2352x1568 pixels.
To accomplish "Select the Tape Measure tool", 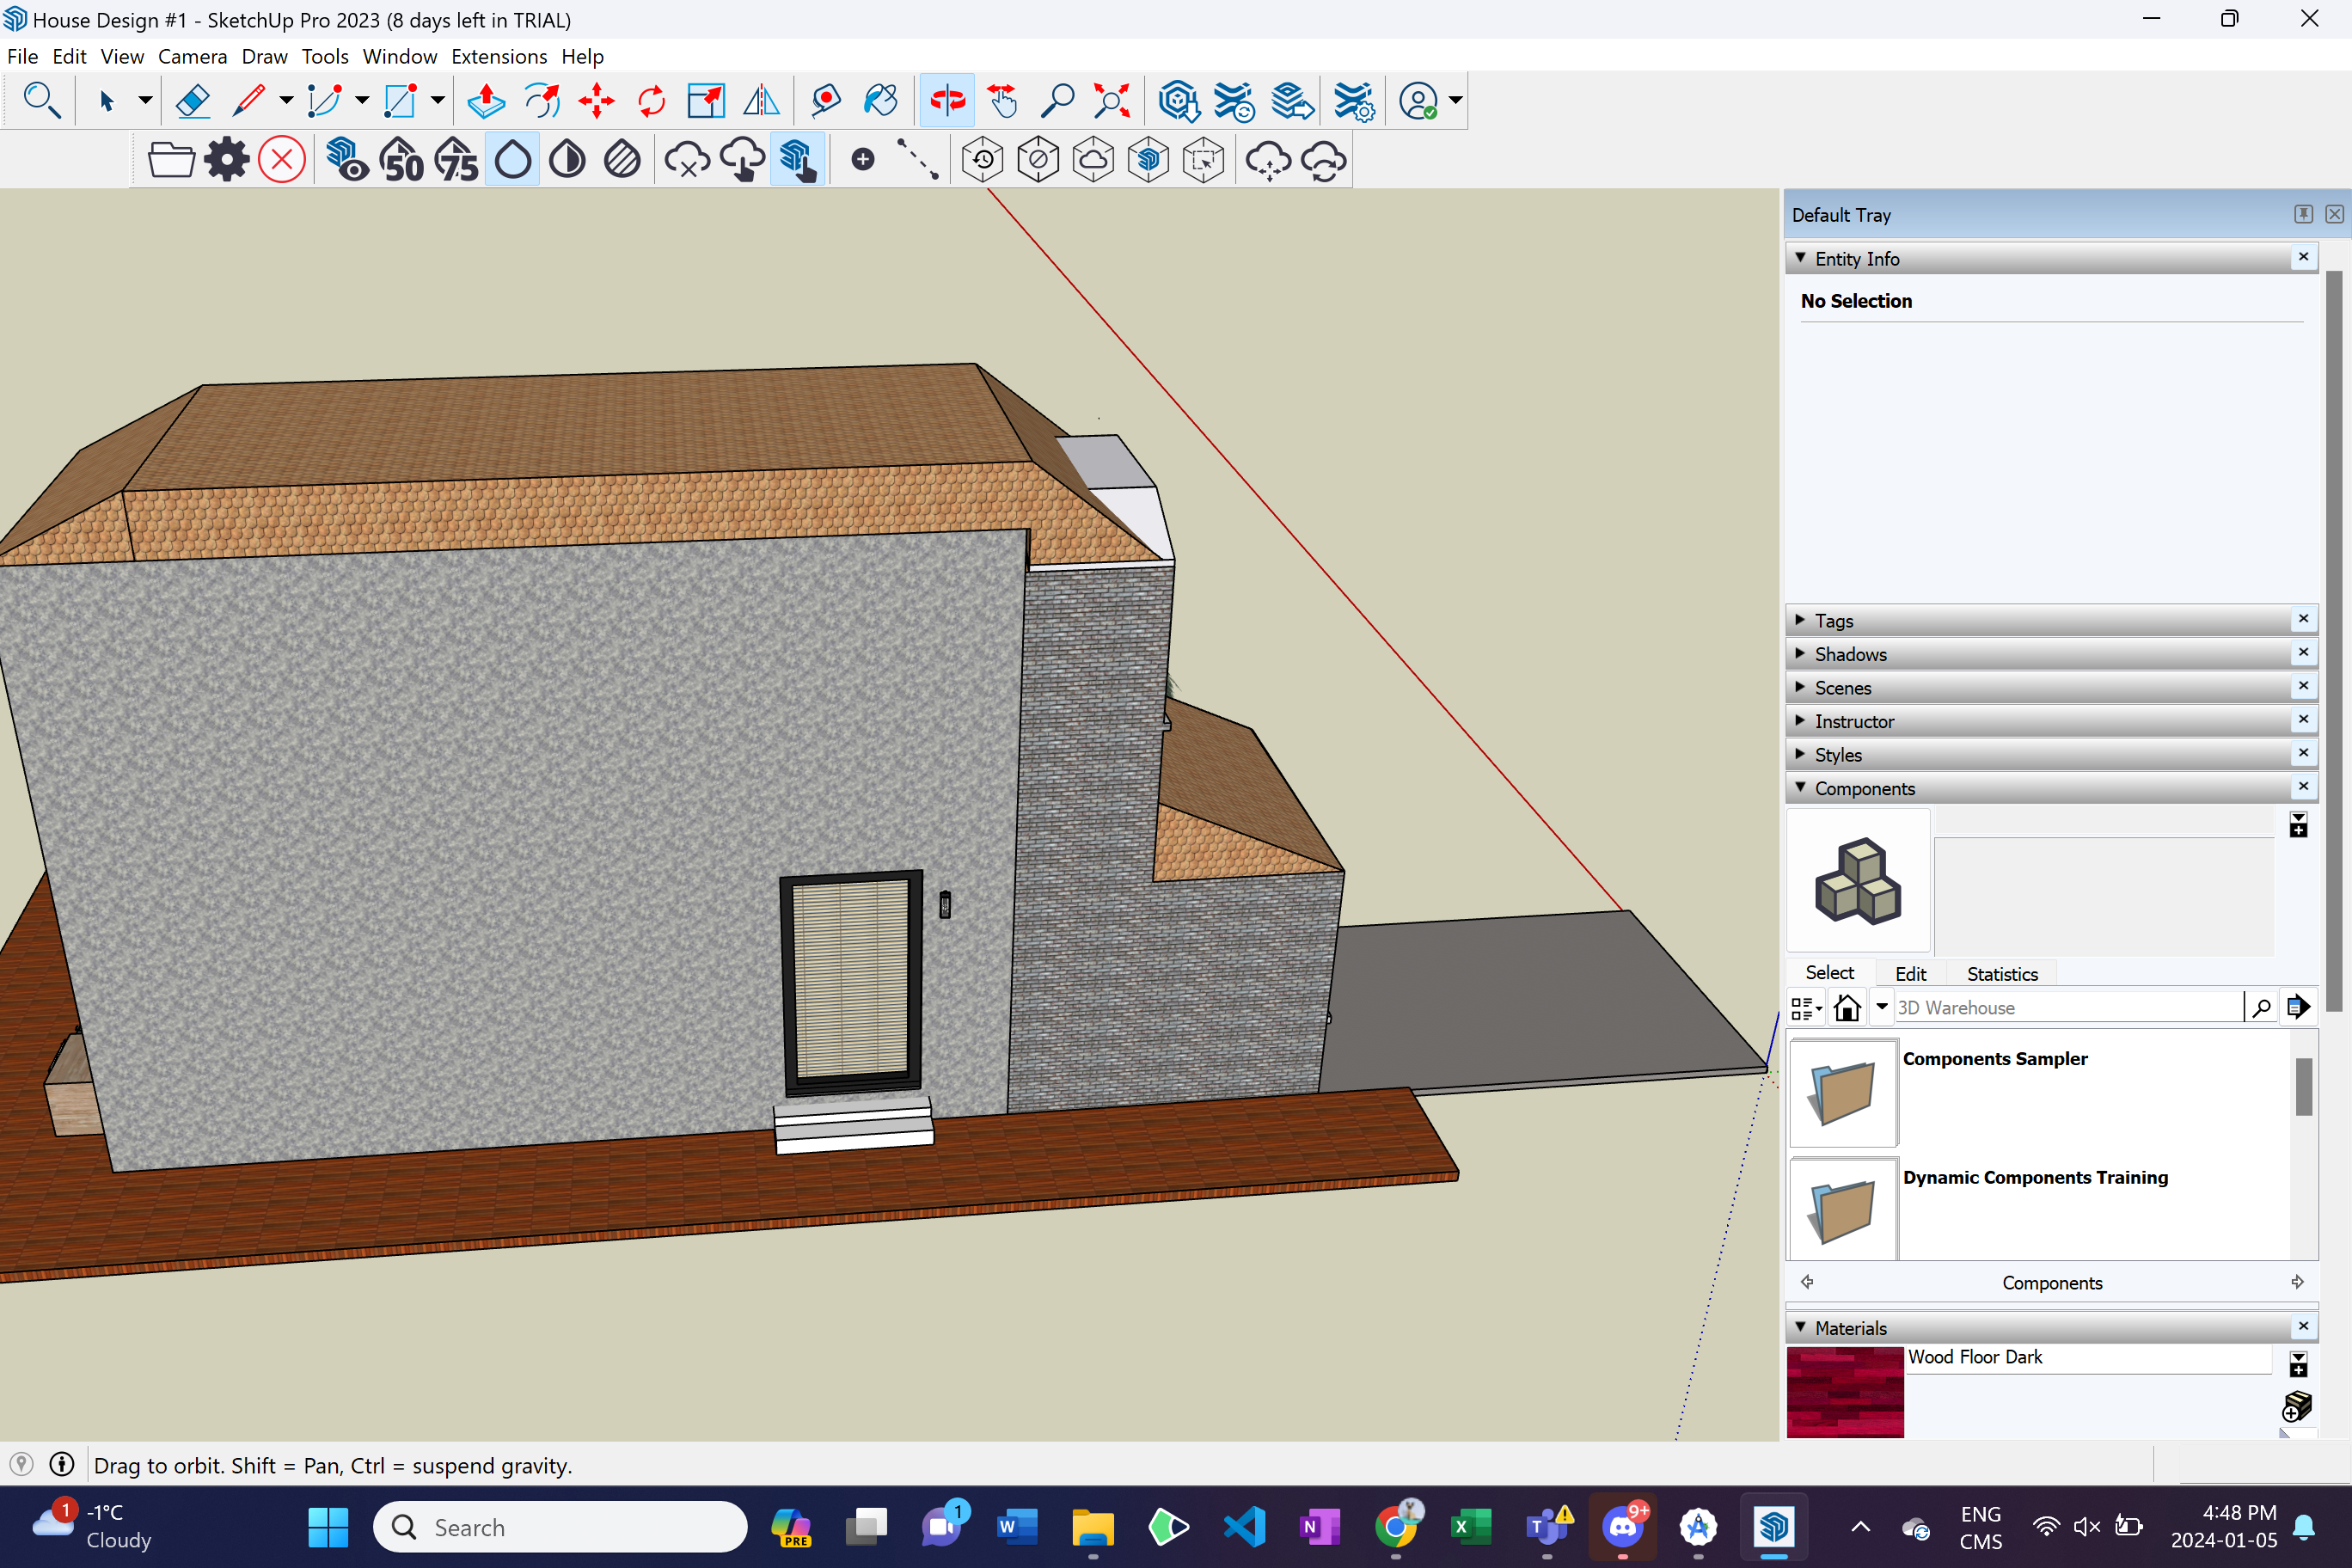I will click(826, 101).
